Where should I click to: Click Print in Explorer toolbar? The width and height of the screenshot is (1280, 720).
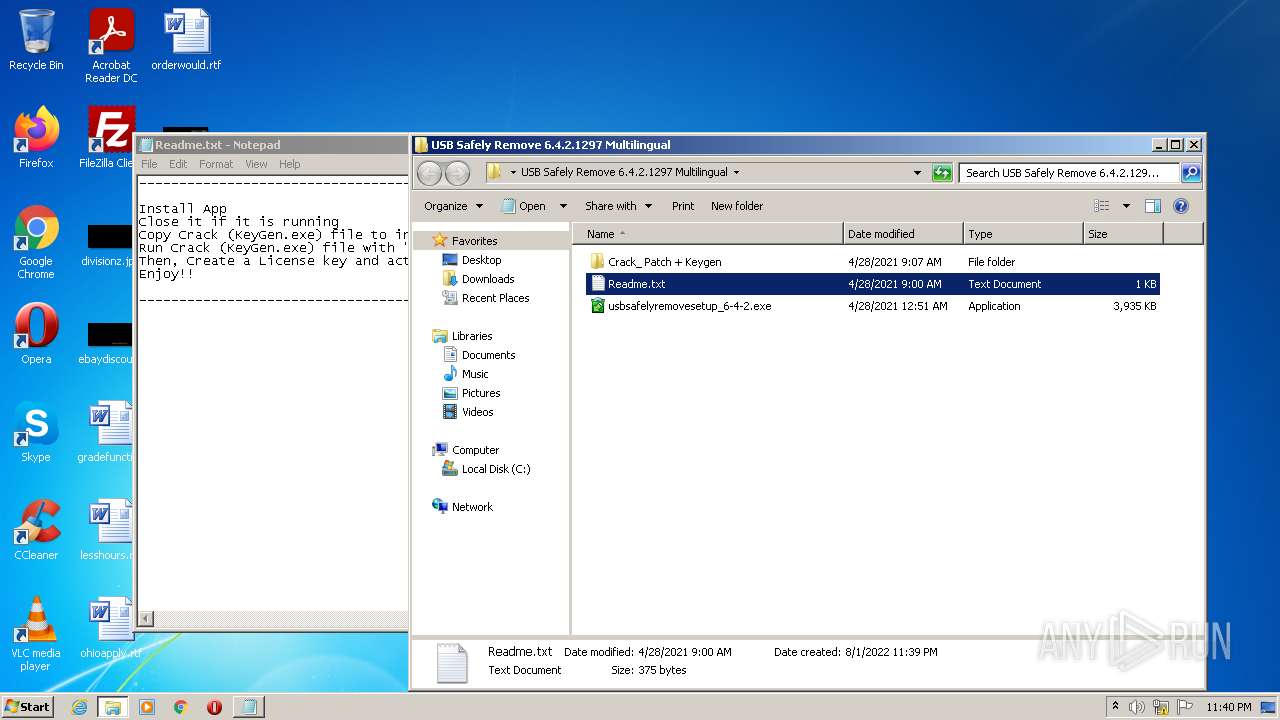click(683, 206)
